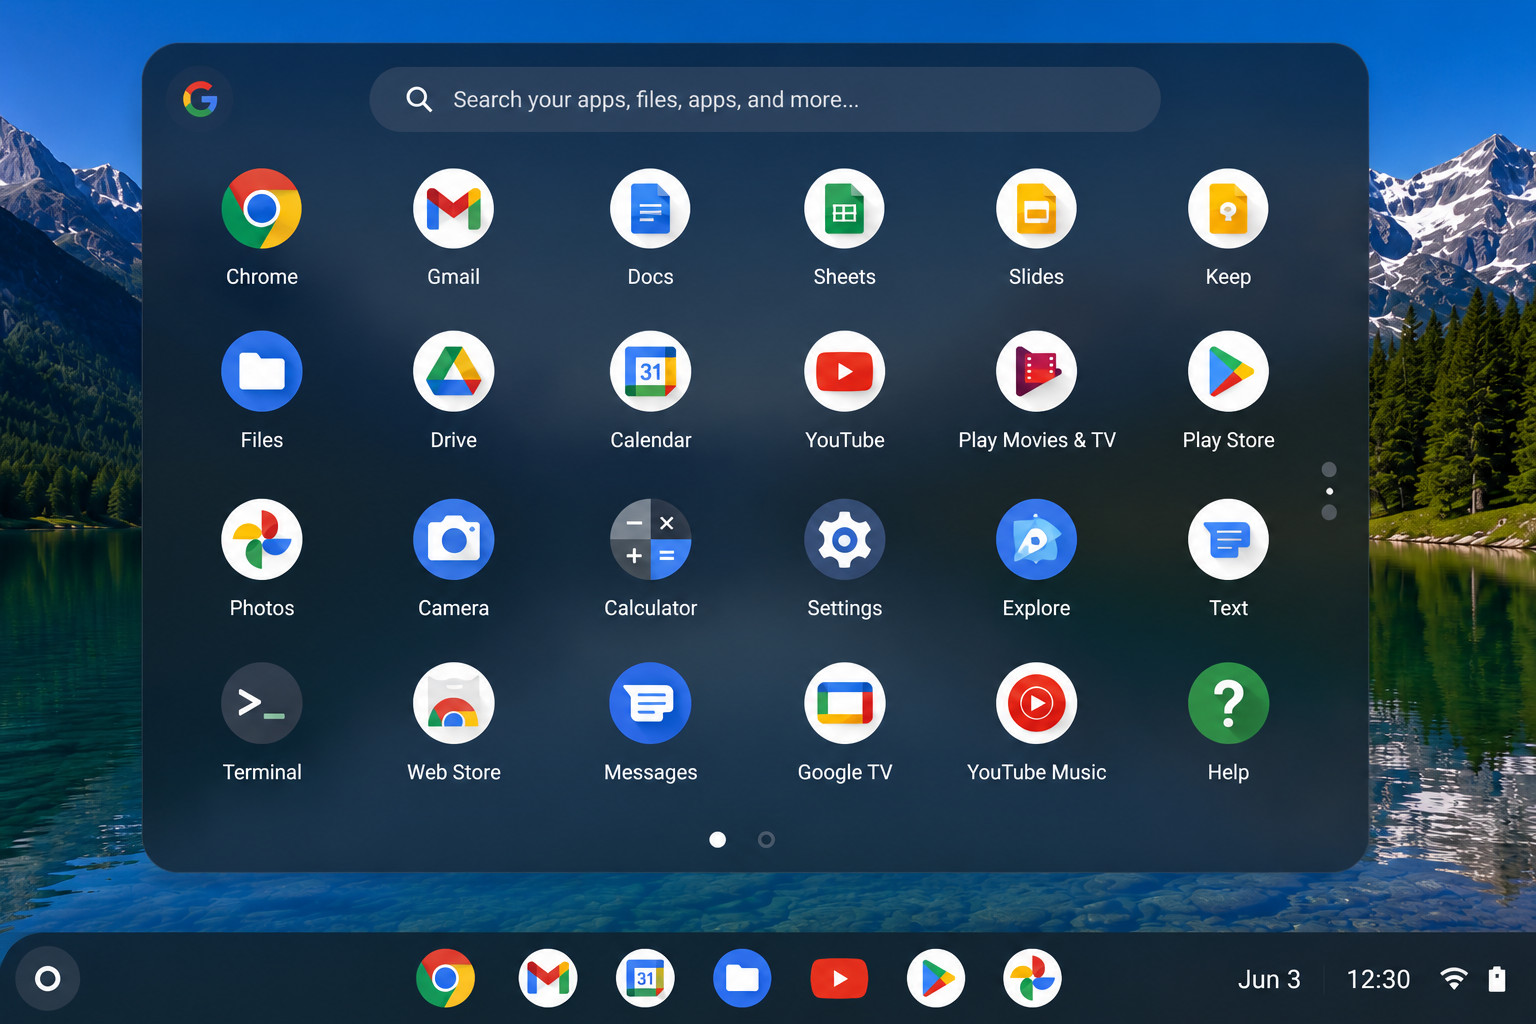Open Google Slides app
1536x1024 pixels.
click(x=1036, y=209)
